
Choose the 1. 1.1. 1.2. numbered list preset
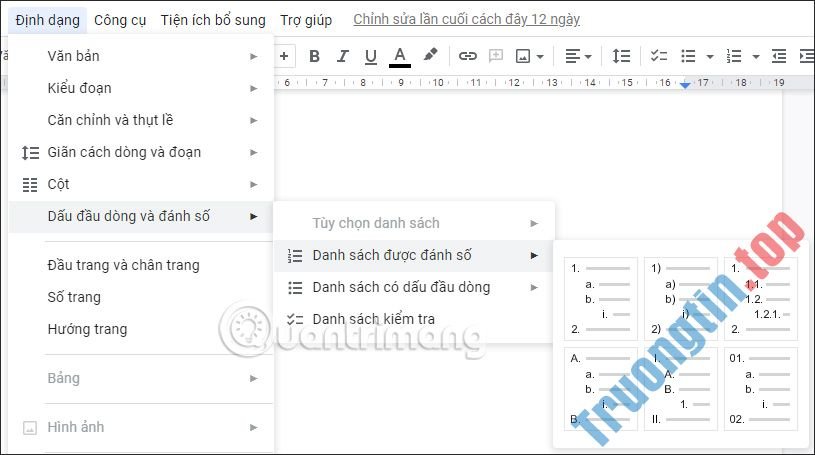761,299
